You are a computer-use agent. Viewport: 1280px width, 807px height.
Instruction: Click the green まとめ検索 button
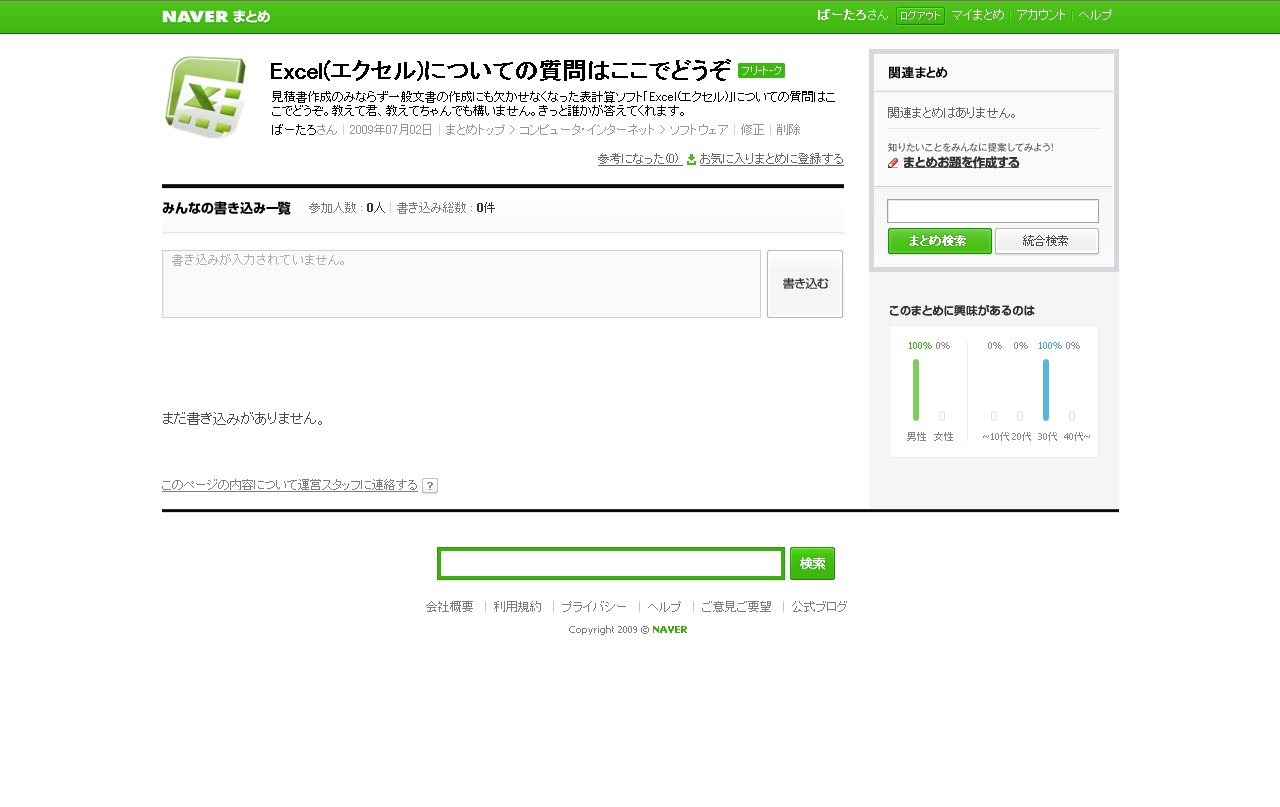click(940, 241)
